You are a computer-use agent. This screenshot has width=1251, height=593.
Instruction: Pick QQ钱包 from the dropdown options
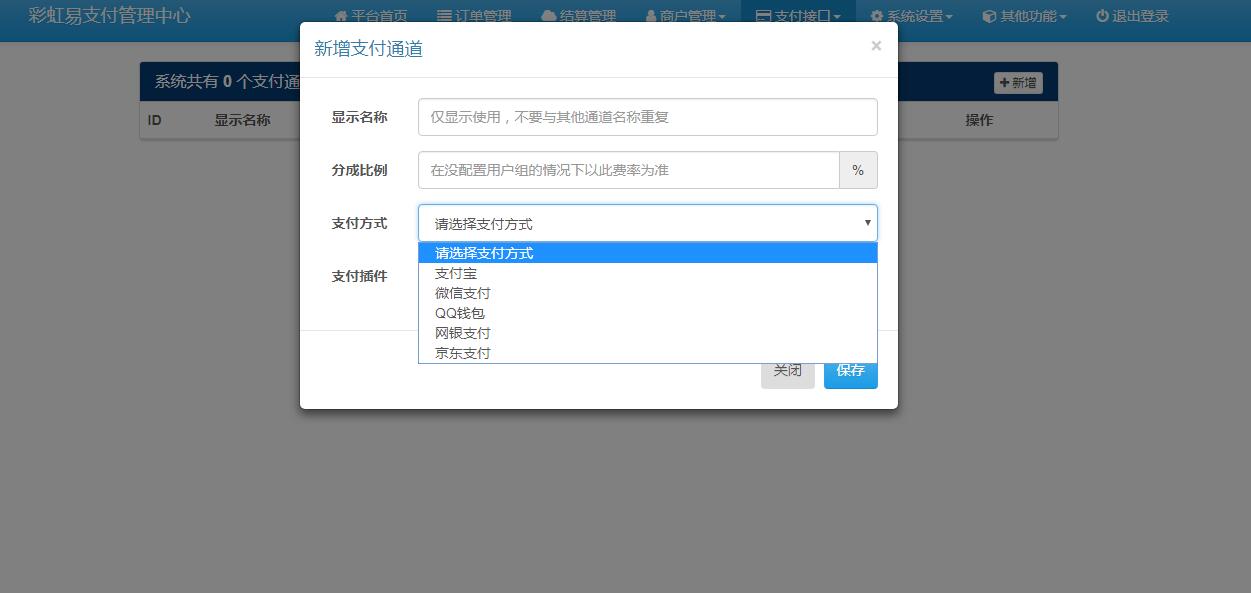[460, 313]
